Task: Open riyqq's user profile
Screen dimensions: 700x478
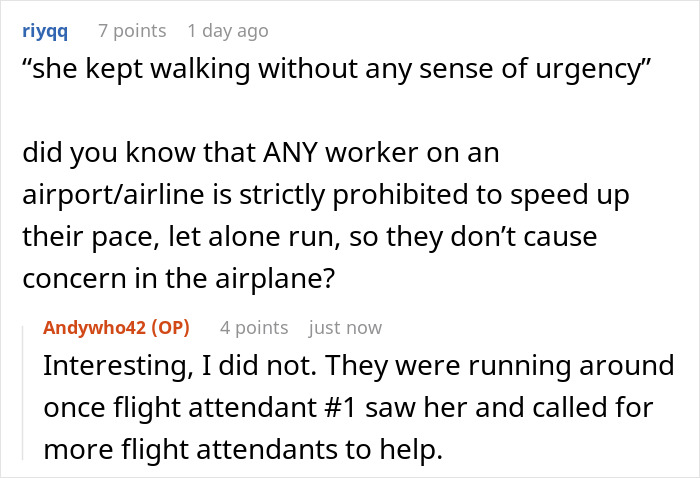Action: 45,31
